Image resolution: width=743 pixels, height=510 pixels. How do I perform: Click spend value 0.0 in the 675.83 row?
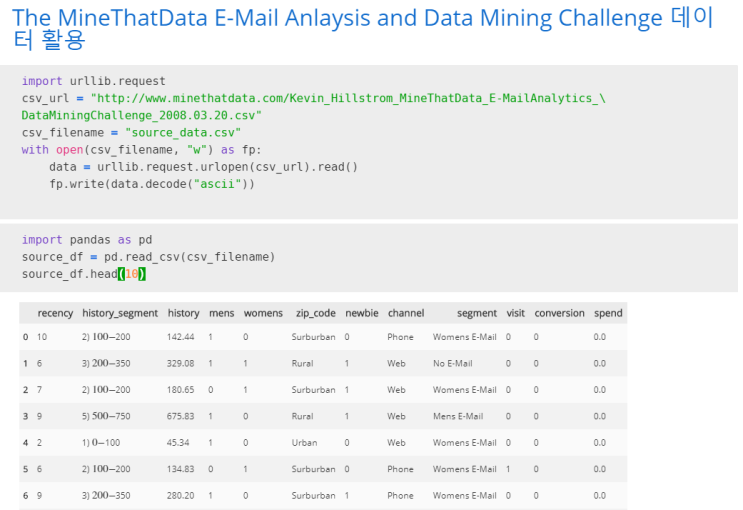click(599, 416)
